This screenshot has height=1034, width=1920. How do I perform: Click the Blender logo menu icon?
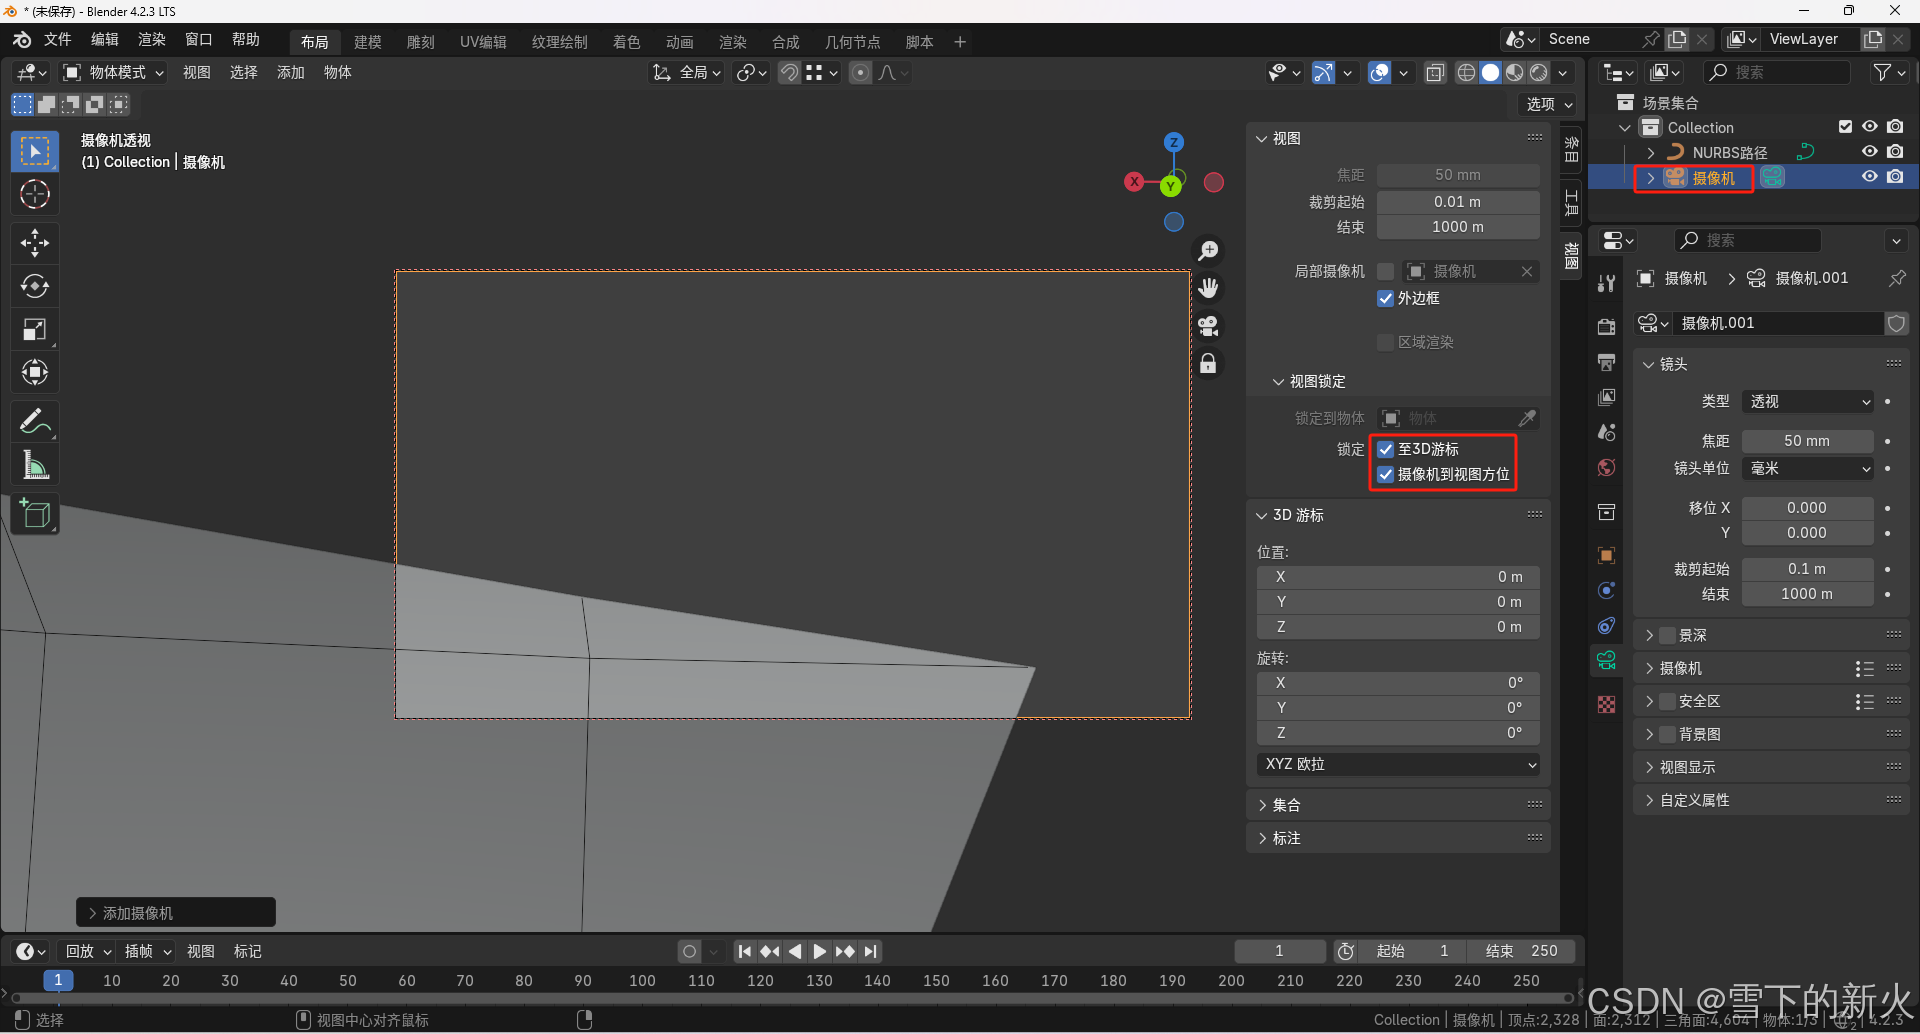[22, 40]
